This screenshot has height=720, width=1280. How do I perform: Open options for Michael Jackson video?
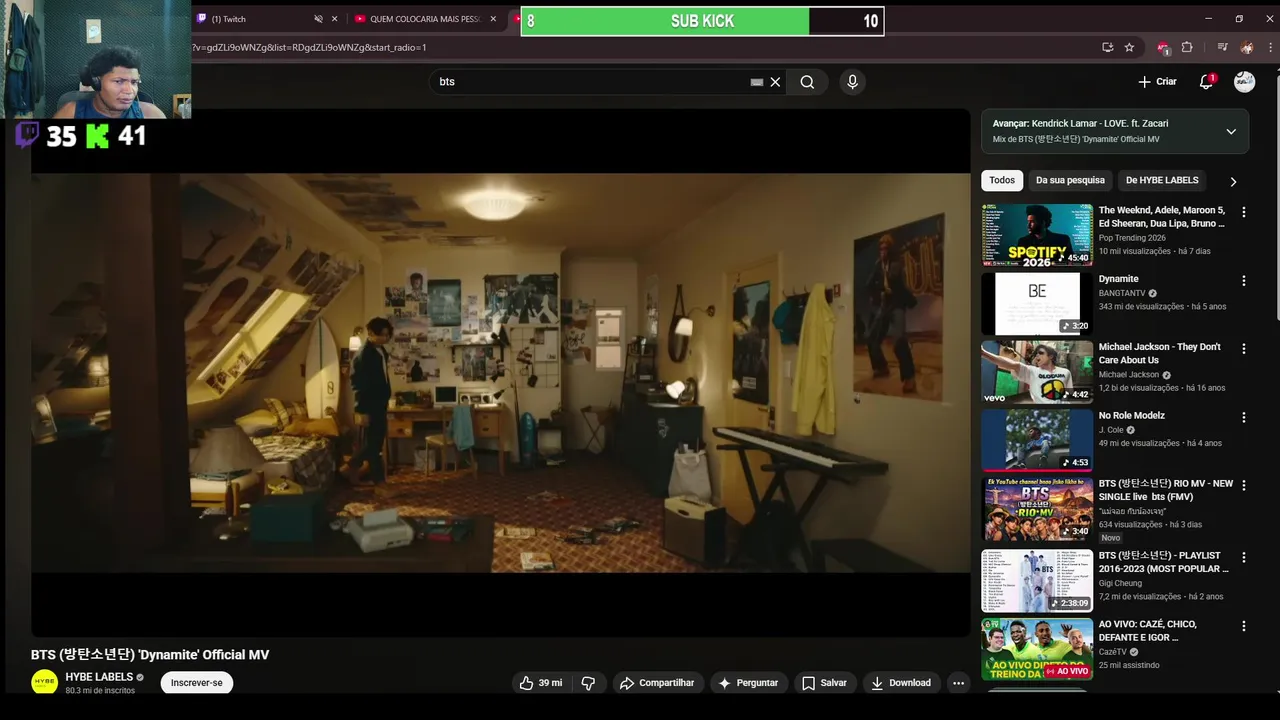coord(1244,349)
